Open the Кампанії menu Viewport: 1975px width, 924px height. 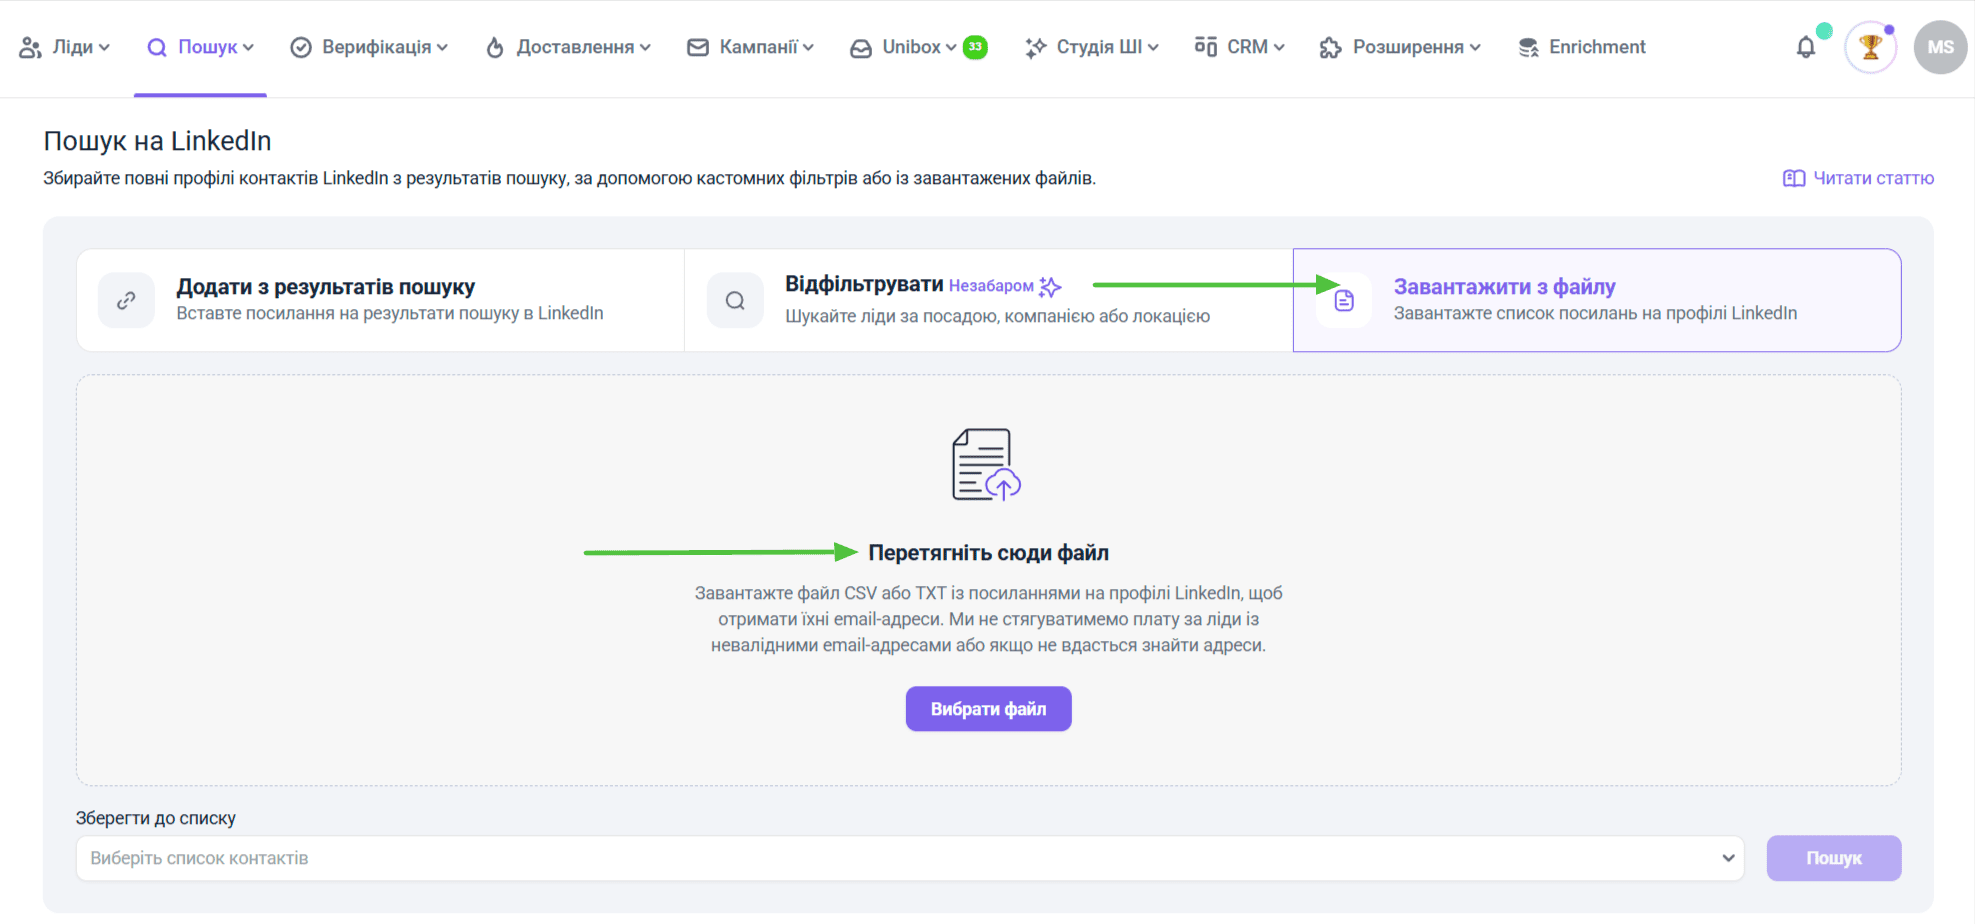(x=751, y=47)
